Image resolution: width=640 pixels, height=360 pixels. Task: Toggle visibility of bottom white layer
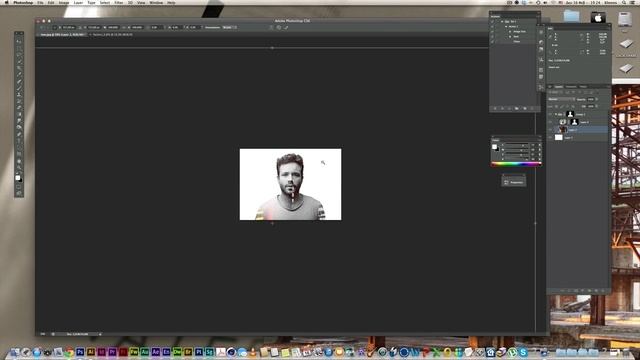pos(550,138)
